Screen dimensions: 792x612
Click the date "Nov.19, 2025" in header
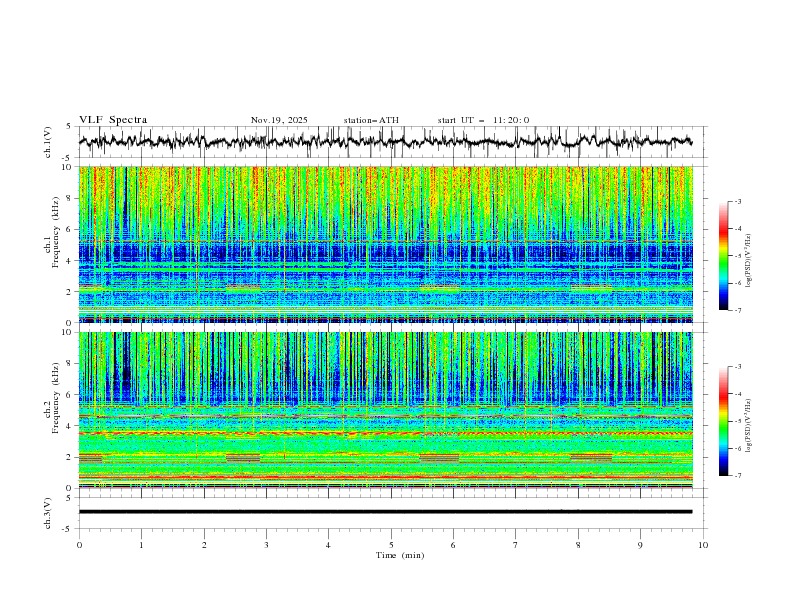tap(279, 120)
